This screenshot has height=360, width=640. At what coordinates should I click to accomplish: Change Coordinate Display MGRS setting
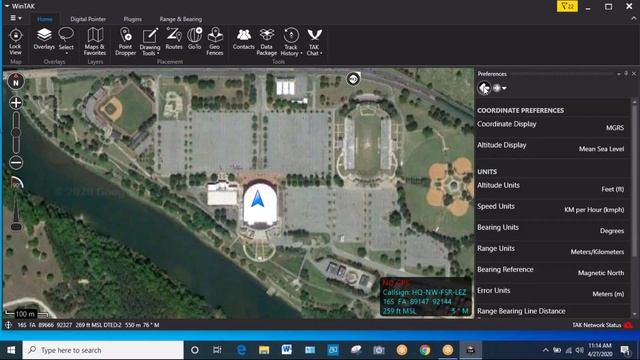(x=551, y=126)
